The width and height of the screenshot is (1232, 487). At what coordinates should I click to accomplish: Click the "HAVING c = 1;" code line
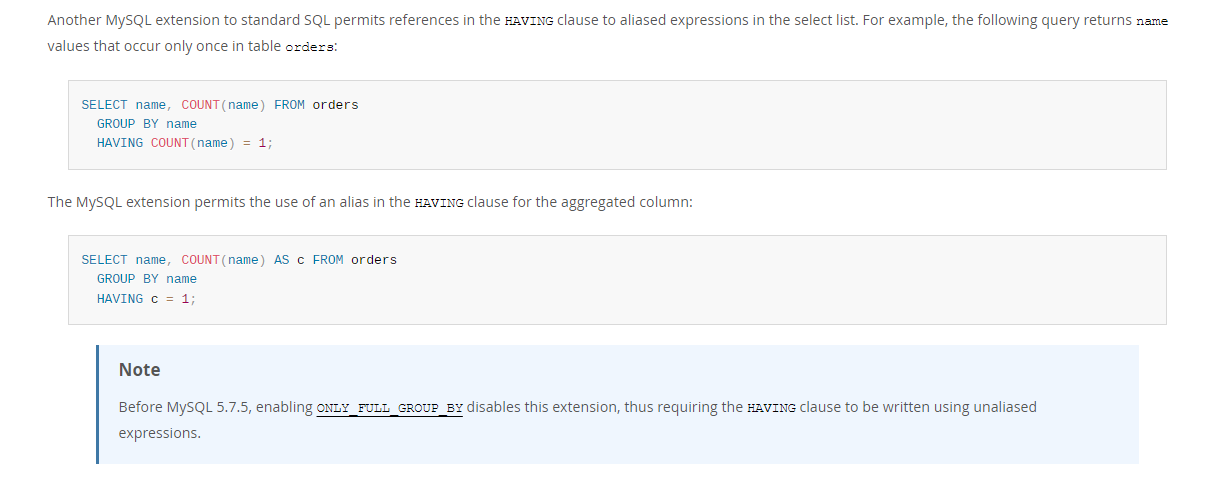coord(146,298)
